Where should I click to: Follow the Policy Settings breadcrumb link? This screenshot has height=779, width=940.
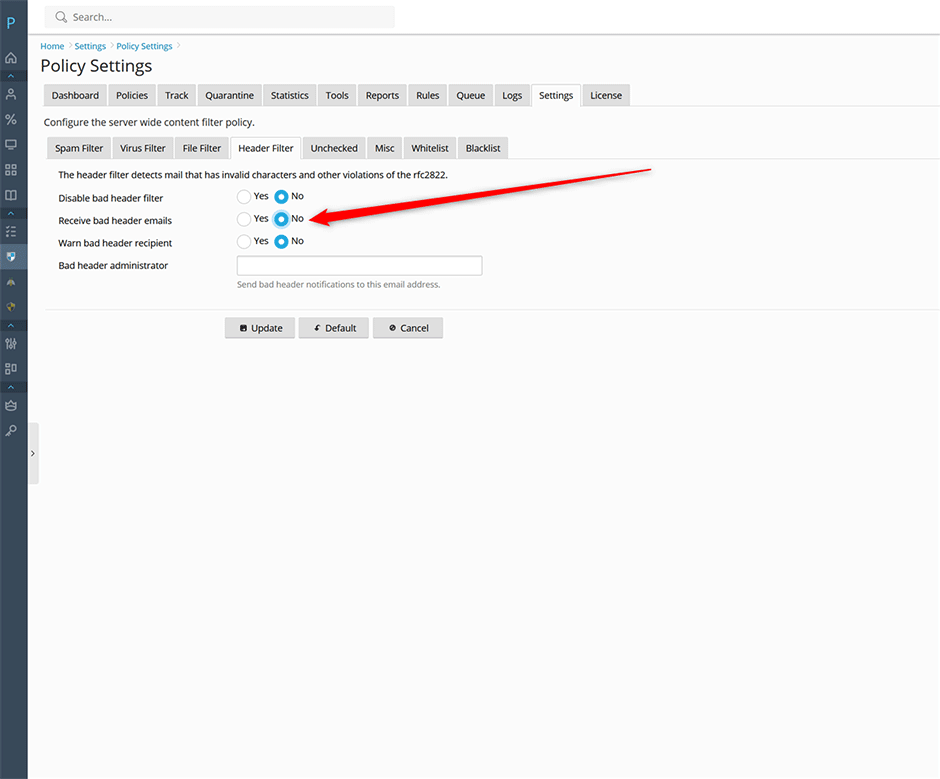click(144, 46)
